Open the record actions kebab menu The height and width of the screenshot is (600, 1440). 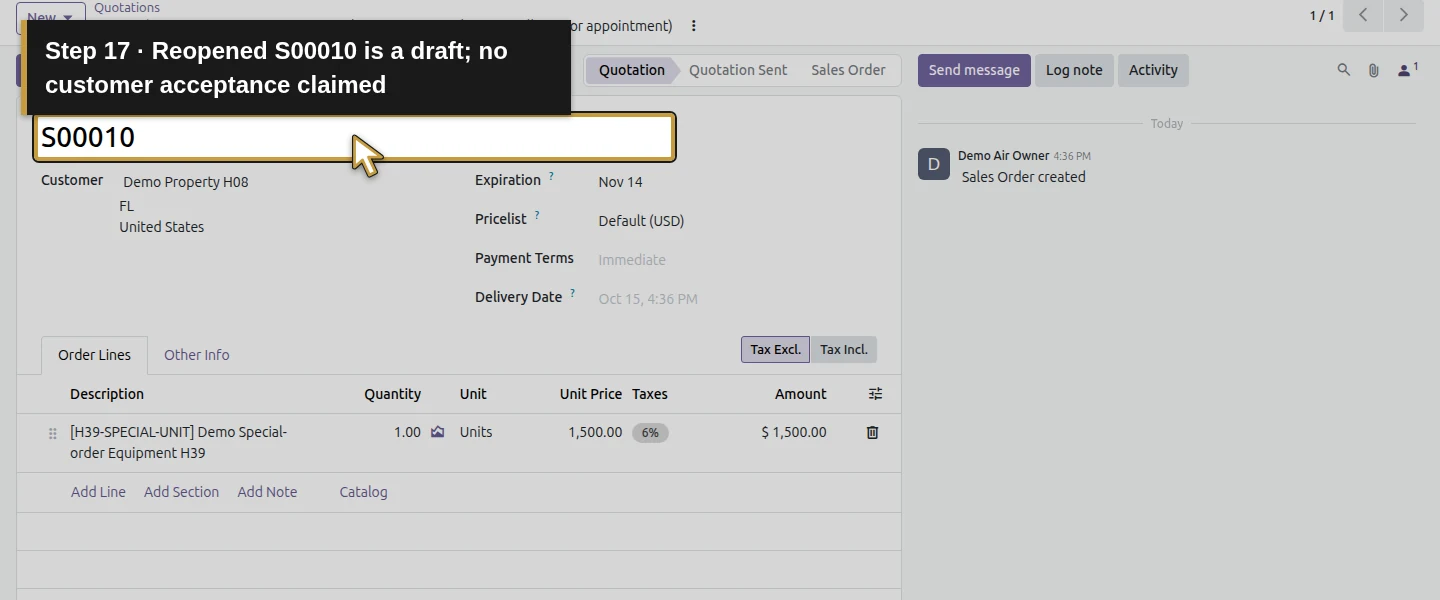tap(694, 26)
